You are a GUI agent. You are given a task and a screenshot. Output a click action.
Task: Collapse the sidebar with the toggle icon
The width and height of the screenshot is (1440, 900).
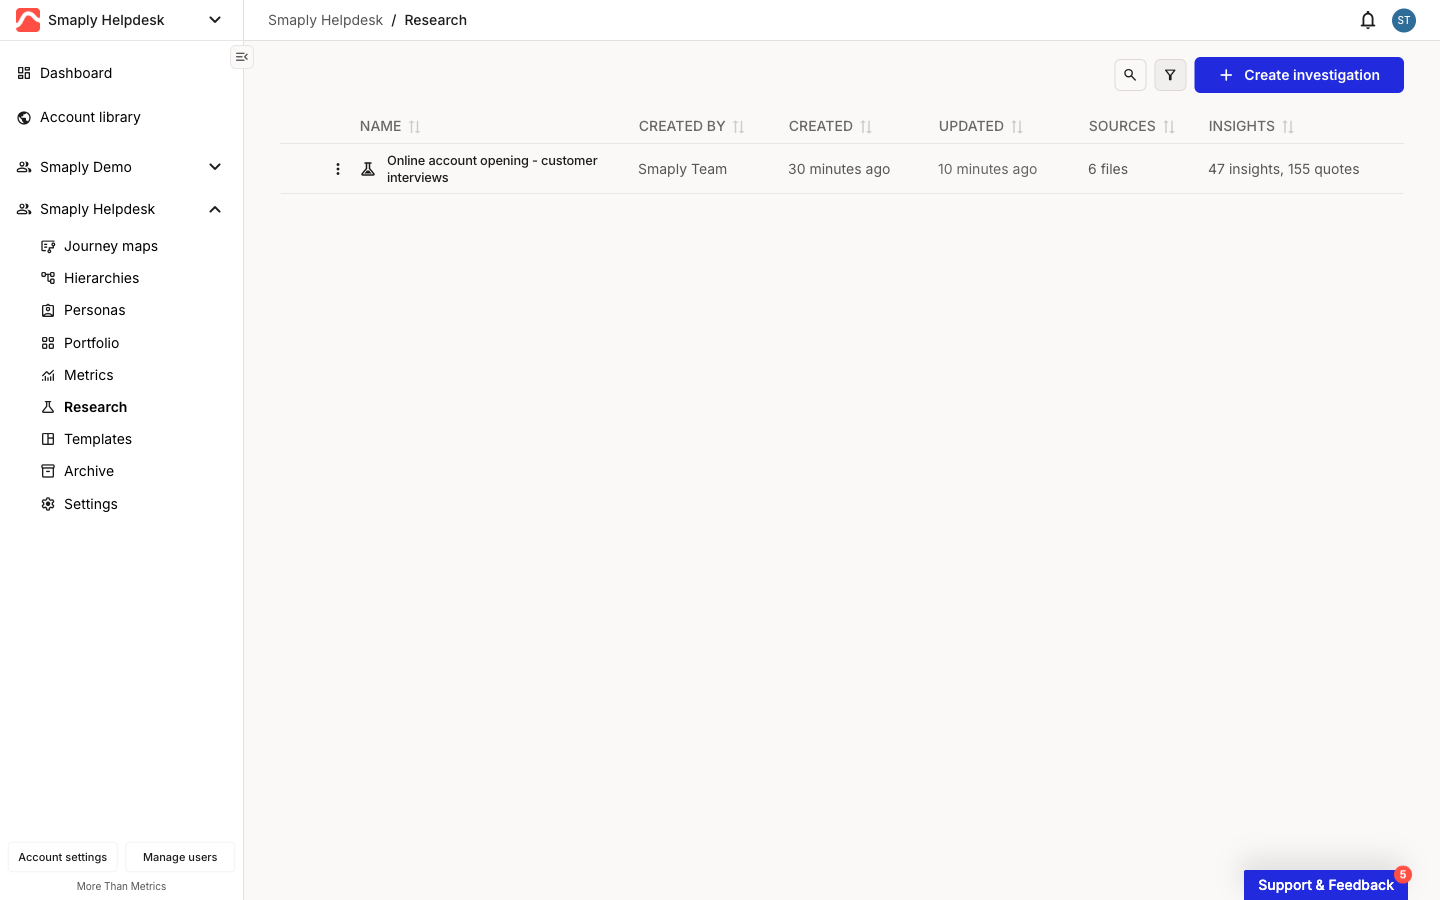tap(242, 57)
